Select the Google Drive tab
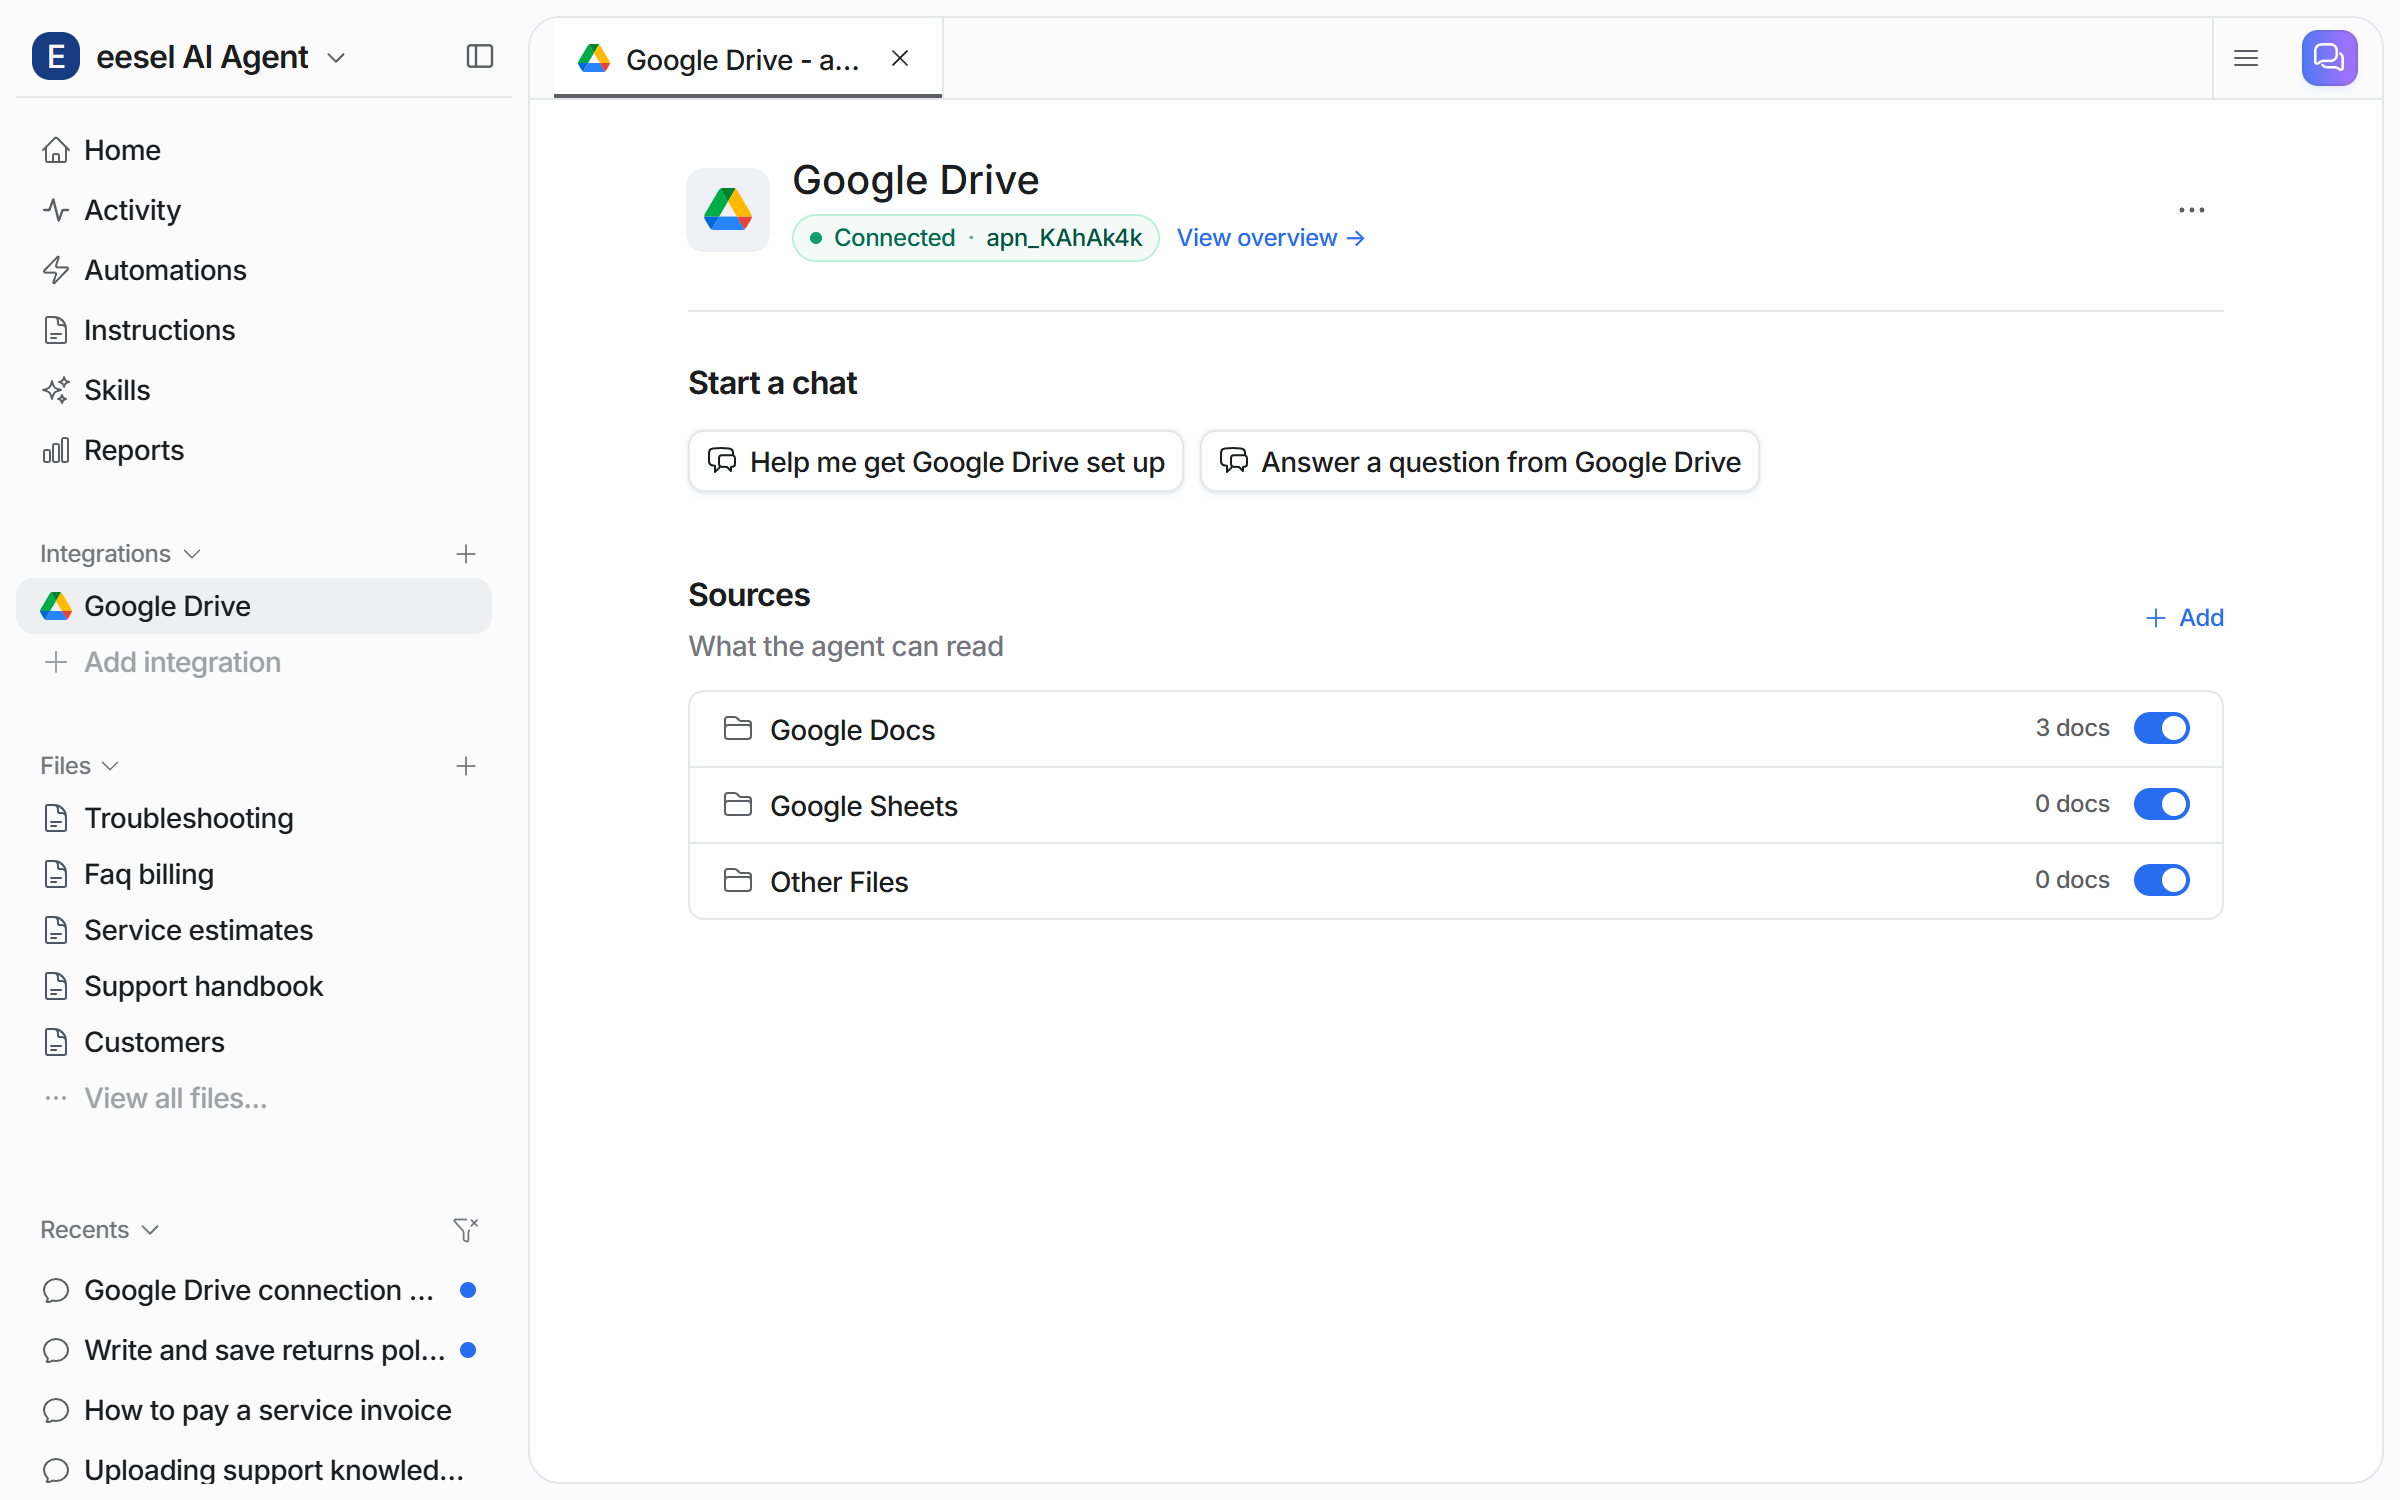 (747, 59)
